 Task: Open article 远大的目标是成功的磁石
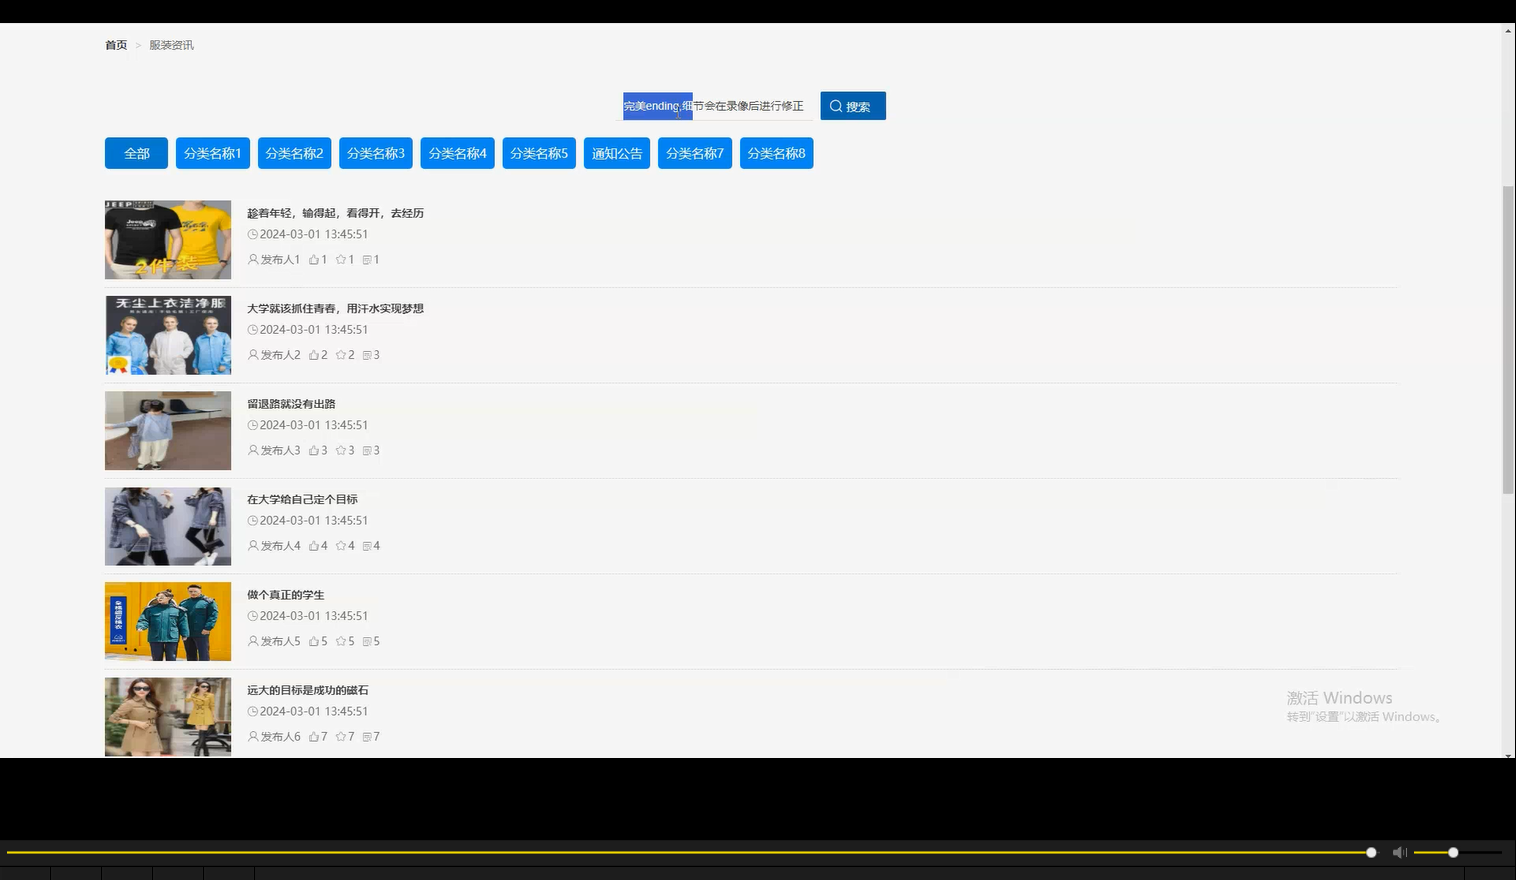click(x=308, y=690)
